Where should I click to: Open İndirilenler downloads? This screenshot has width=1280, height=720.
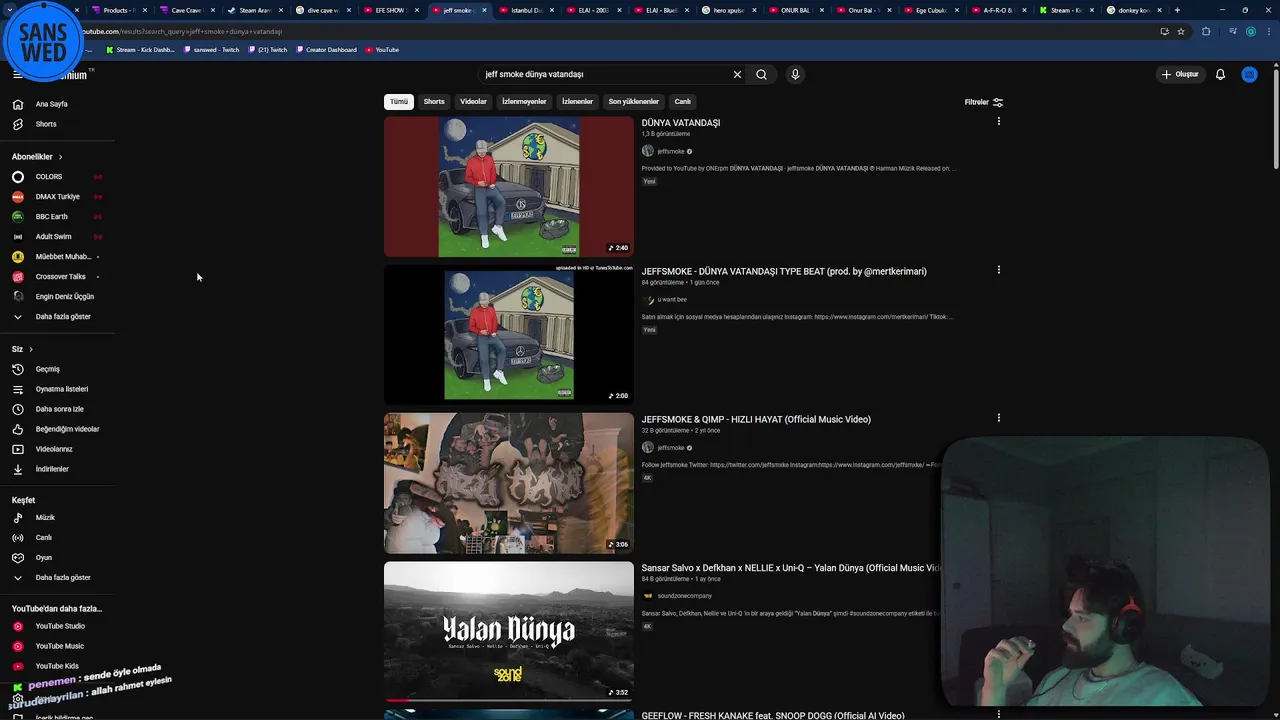tap(52, 469)
